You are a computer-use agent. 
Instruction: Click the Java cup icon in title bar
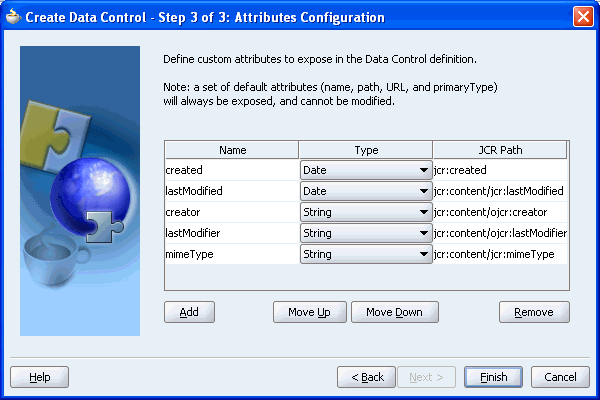(x=13, y=16)
